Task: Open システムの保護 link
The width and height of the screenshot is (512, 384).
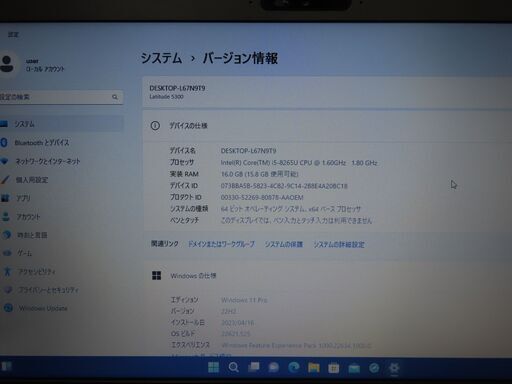Action: pos(284,244)
